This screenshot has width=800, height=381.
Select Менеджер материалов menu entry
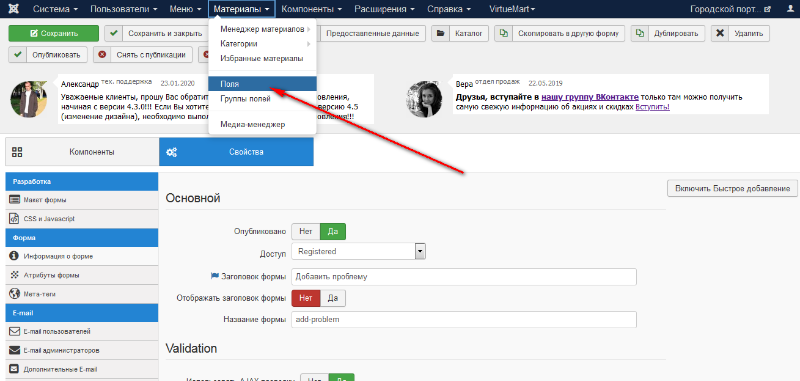click(x=263, y=29)
